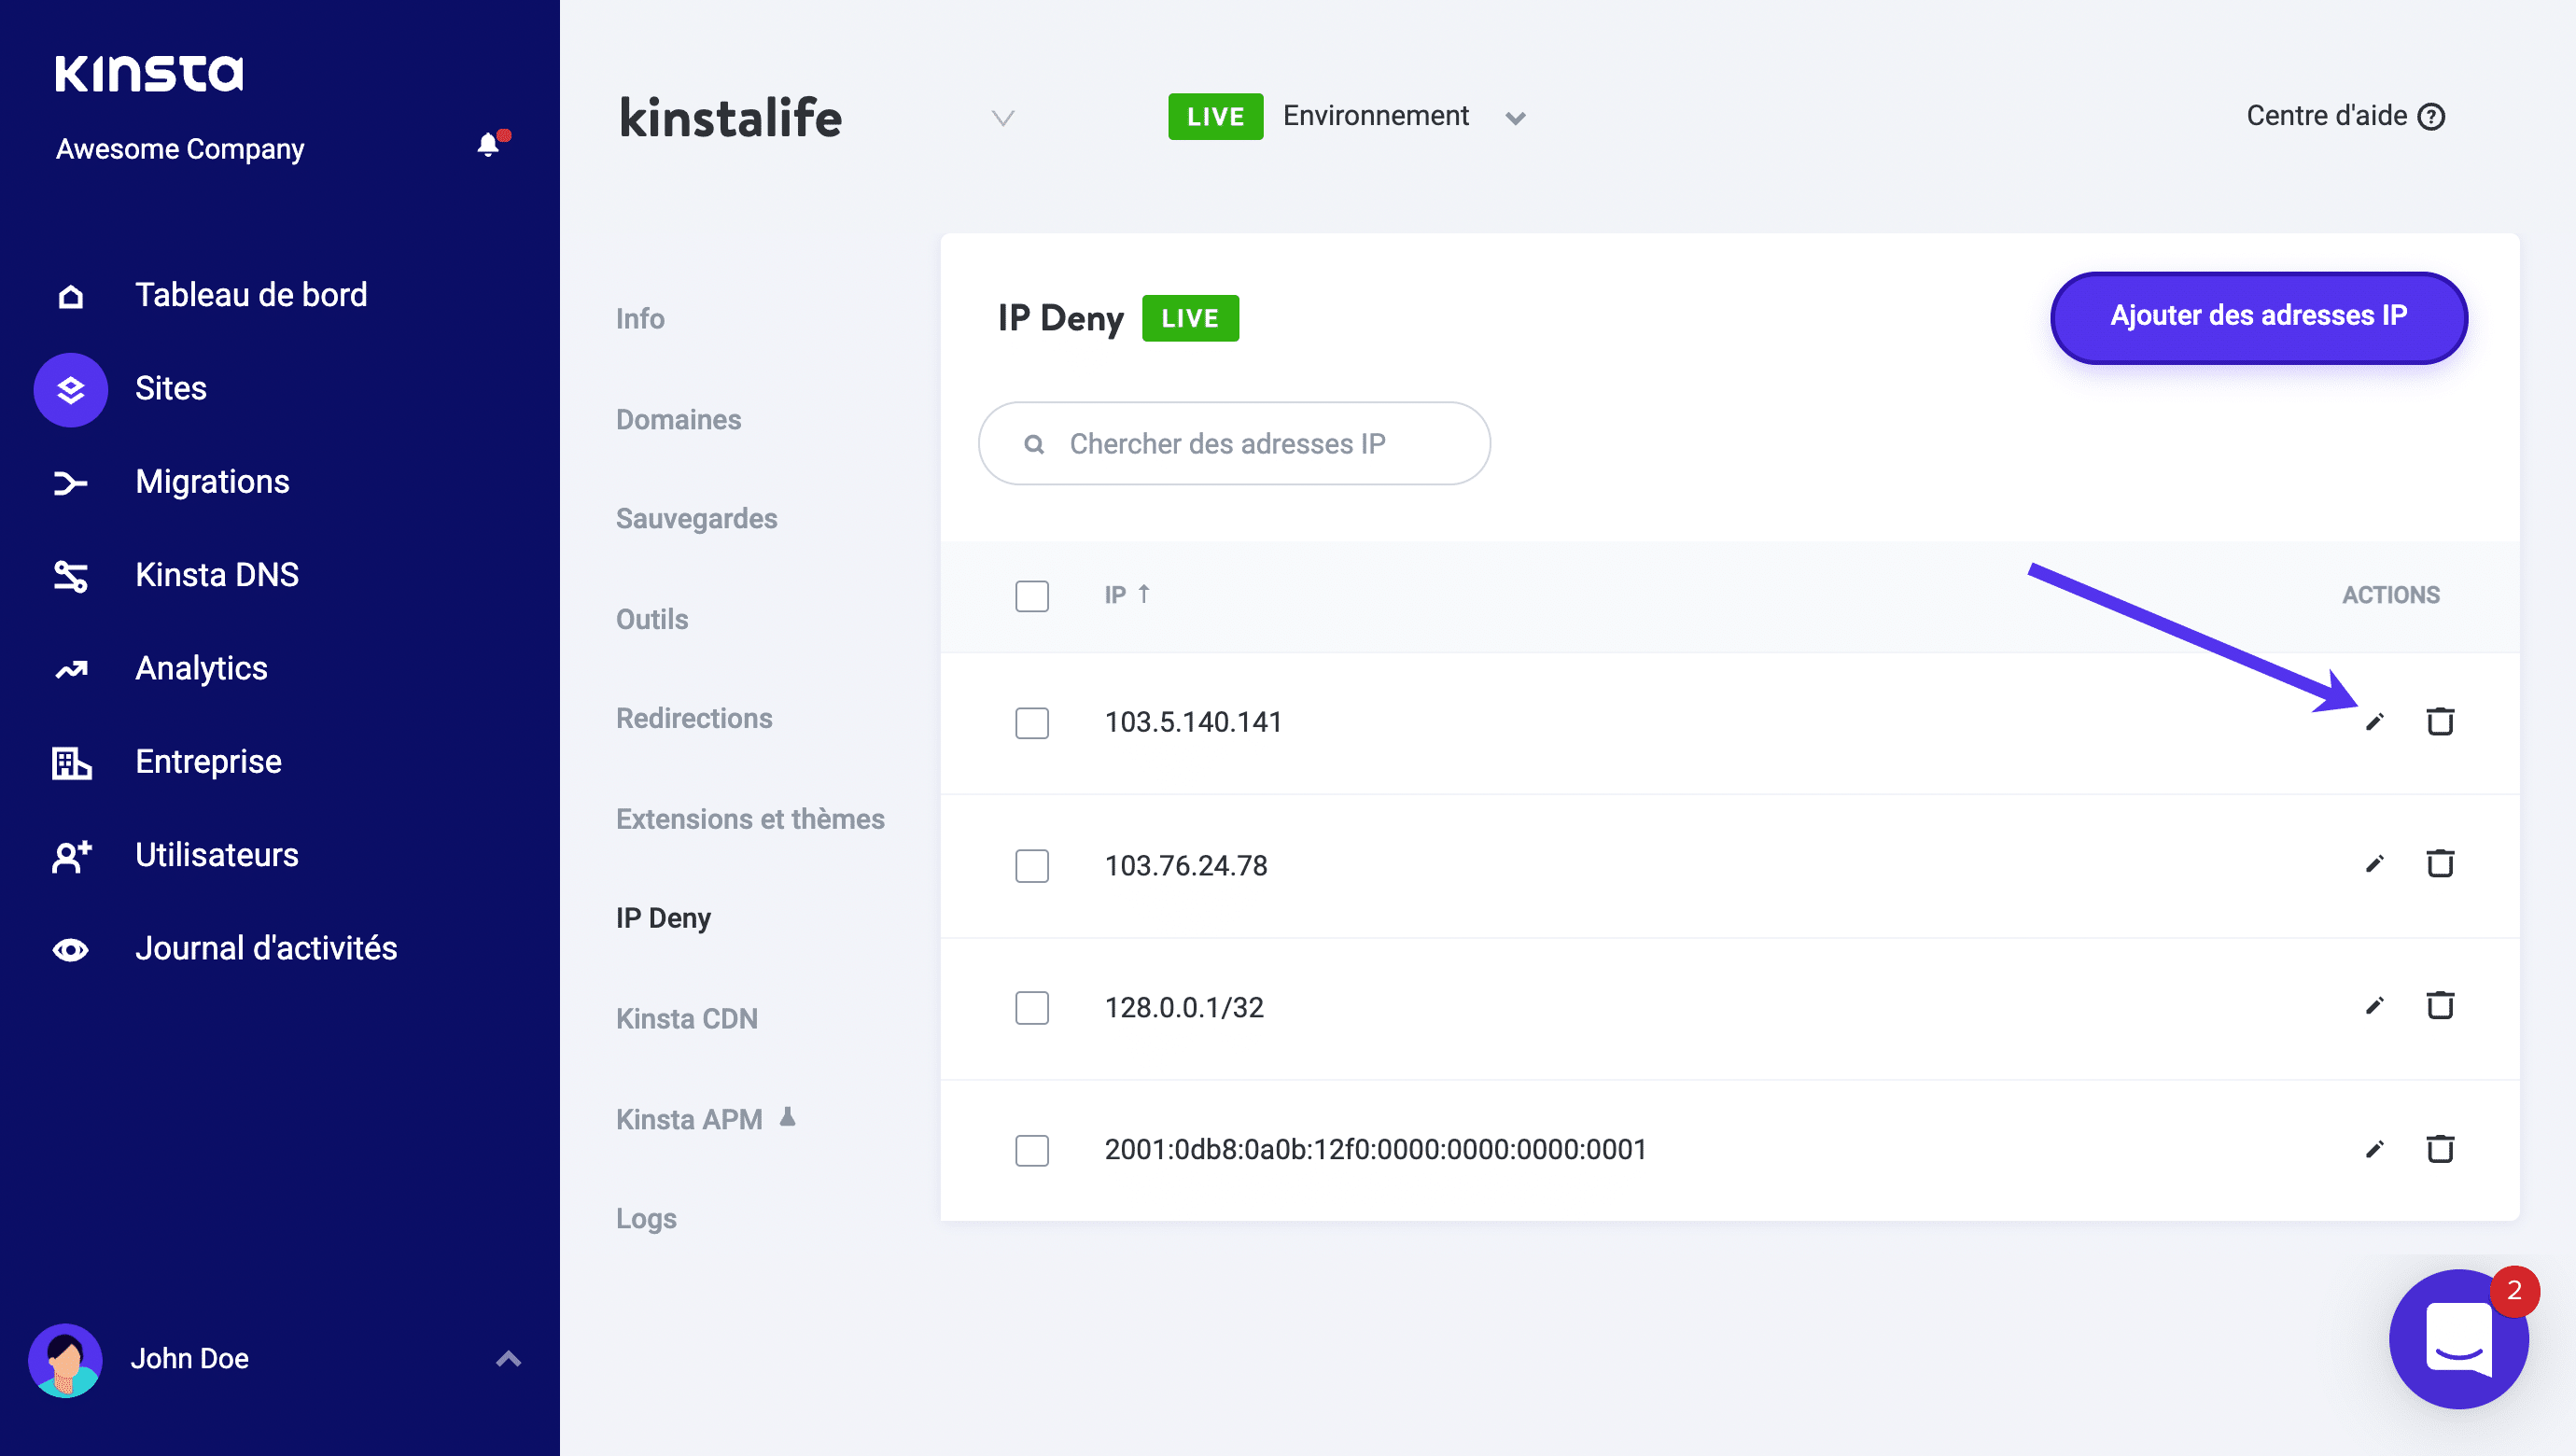Check the box for 103.5.140.141
The image size is (2576, 1456).
tap(1031, 723)
